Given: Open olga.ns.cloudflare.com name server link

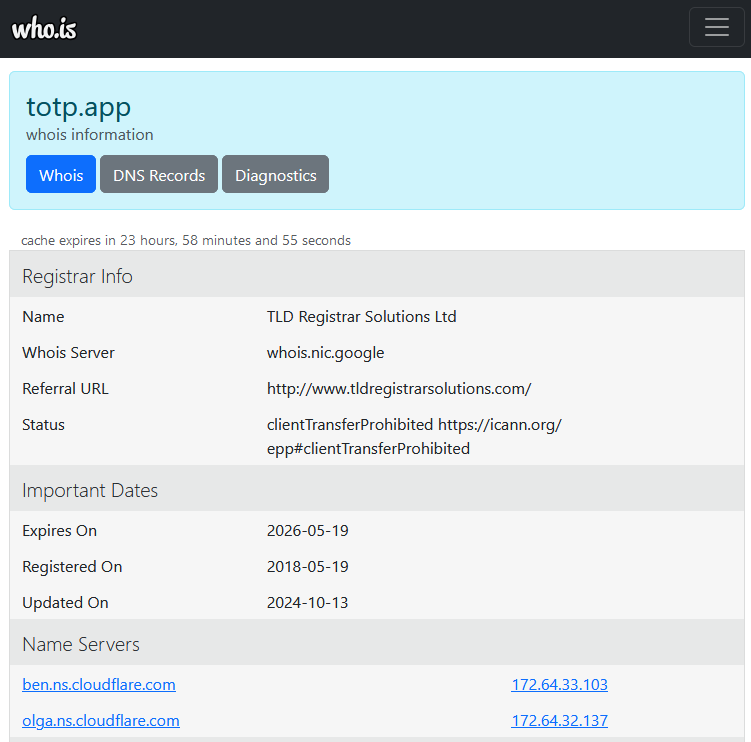Looking at the screenshot, I should pyautogui.click(x=101, y=721).
